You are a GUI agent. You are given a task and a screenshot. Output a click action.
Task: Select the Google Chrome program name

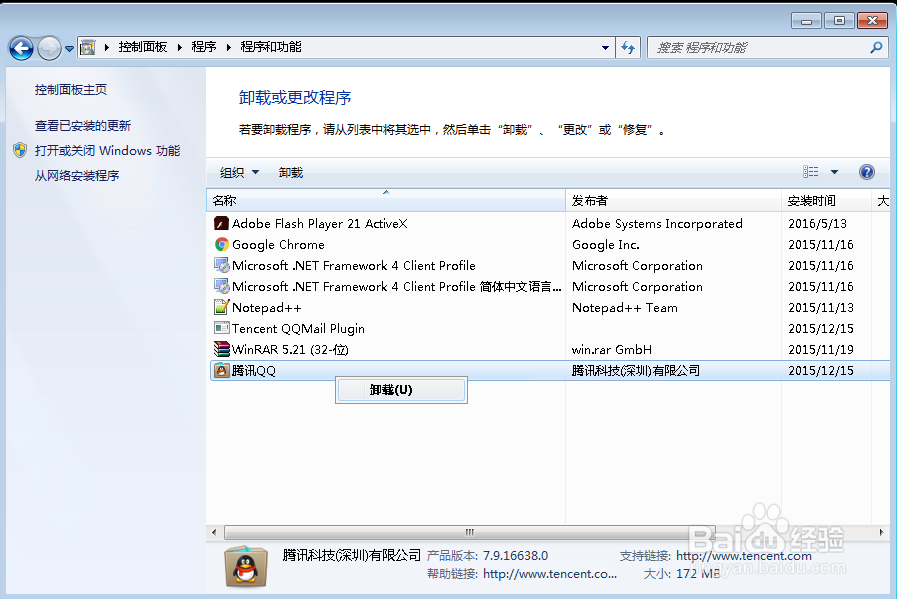pyautogui.click(x=278, y=244)
